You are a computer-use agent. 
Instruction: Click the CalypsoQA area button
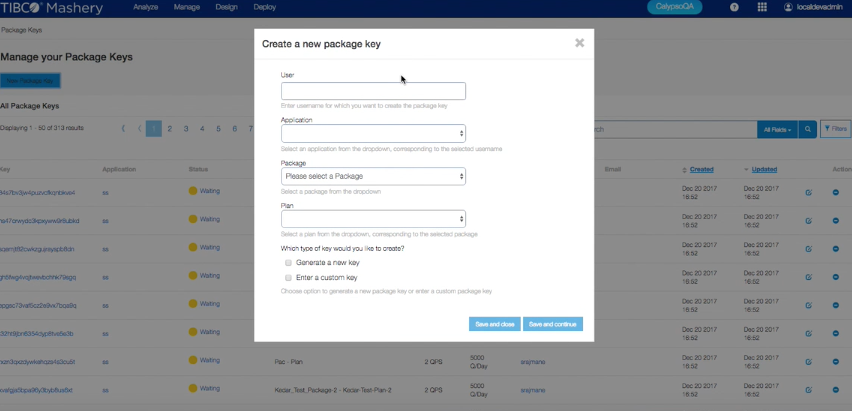pos(674,7)
